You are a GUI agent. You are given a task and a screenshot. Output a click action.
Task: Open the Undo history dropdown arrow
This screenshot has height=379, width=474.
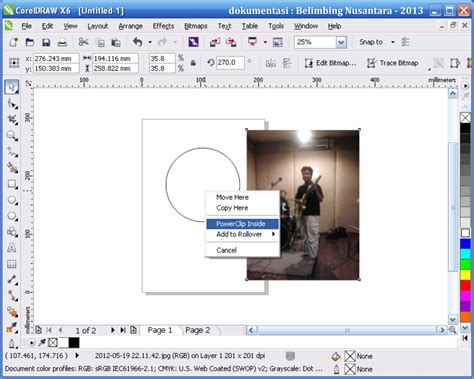coord(150,42)
